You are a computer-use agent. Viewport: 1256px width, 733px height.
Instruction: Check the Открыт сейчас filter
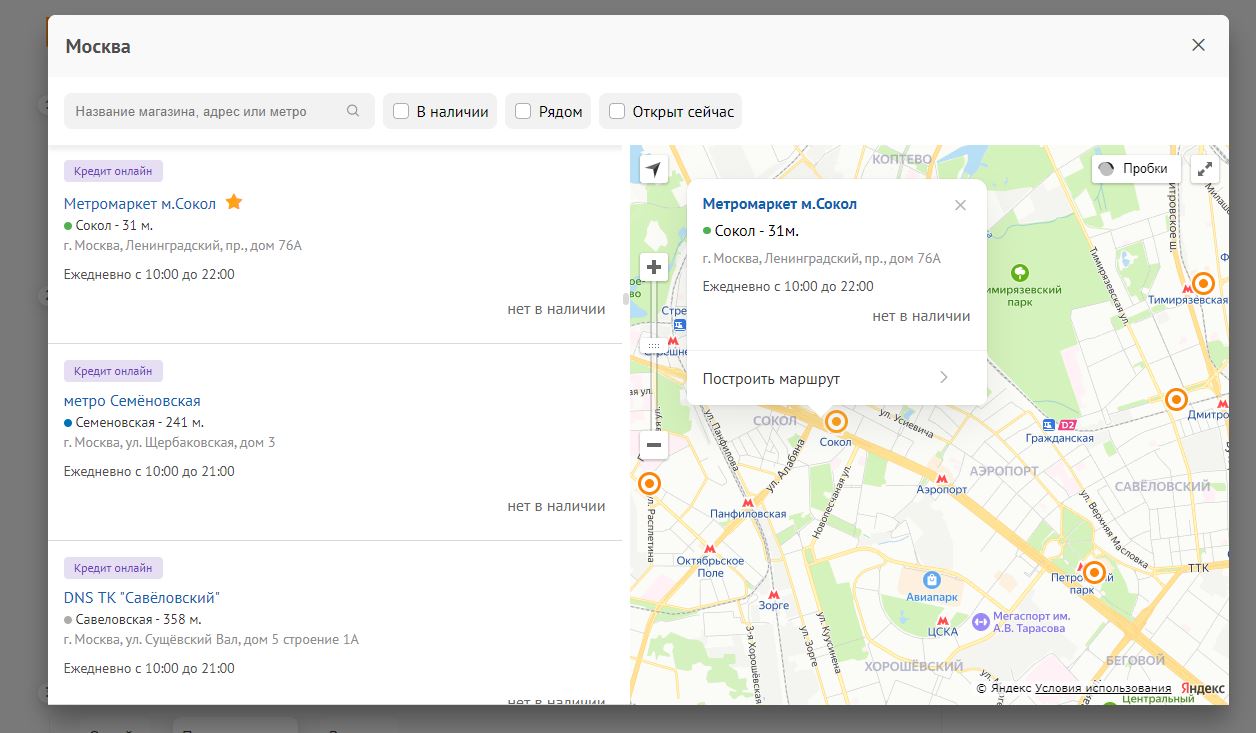tap(617, 111)
